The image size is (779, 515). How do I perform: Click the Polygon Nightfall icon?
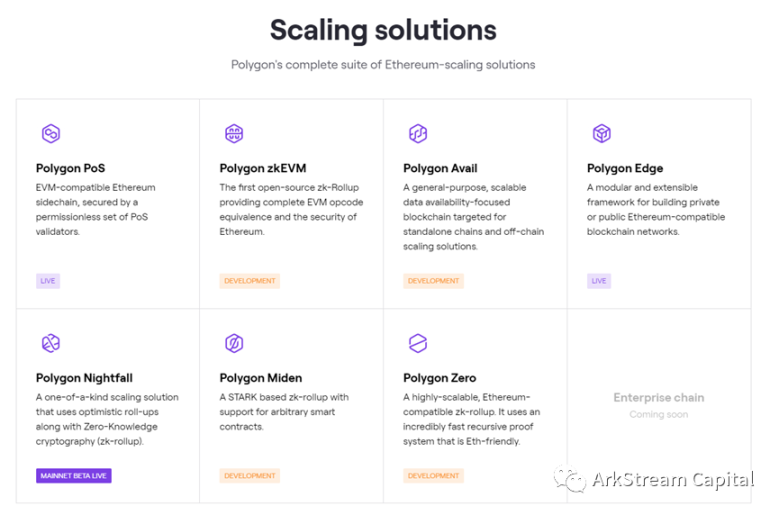pyautogui.click(x=50, y=344)
